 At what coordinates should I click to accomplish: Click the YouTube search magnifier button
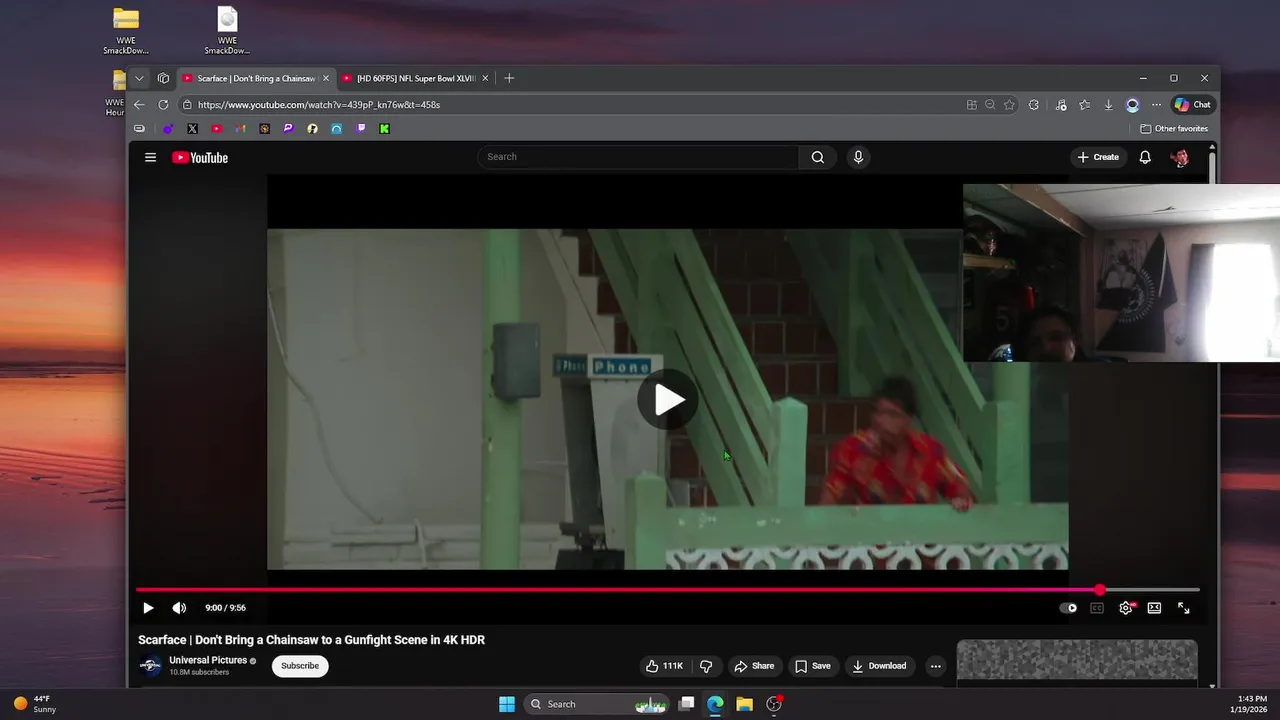pos(818,157)
